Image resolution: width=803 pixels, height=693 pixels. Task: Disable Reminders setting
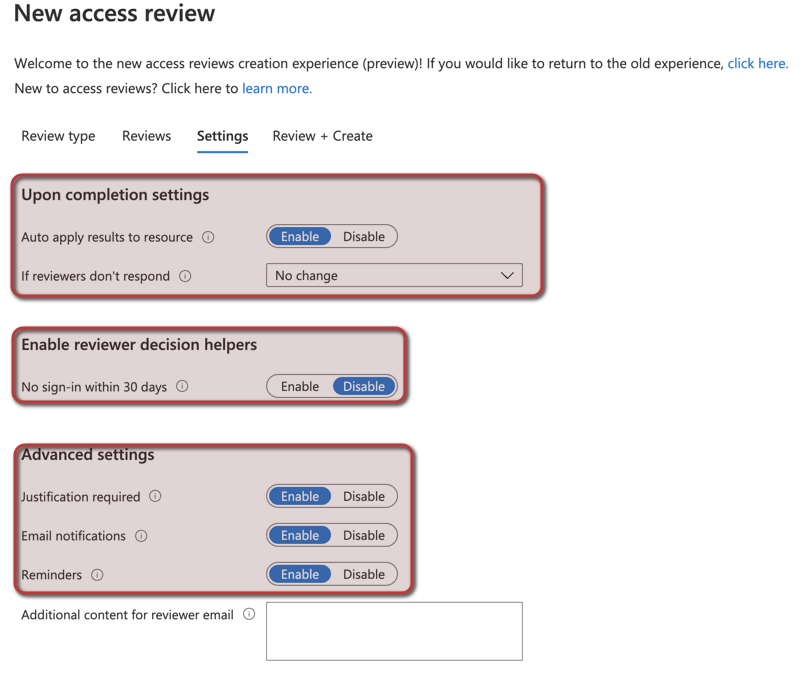[x=363, y=574]
